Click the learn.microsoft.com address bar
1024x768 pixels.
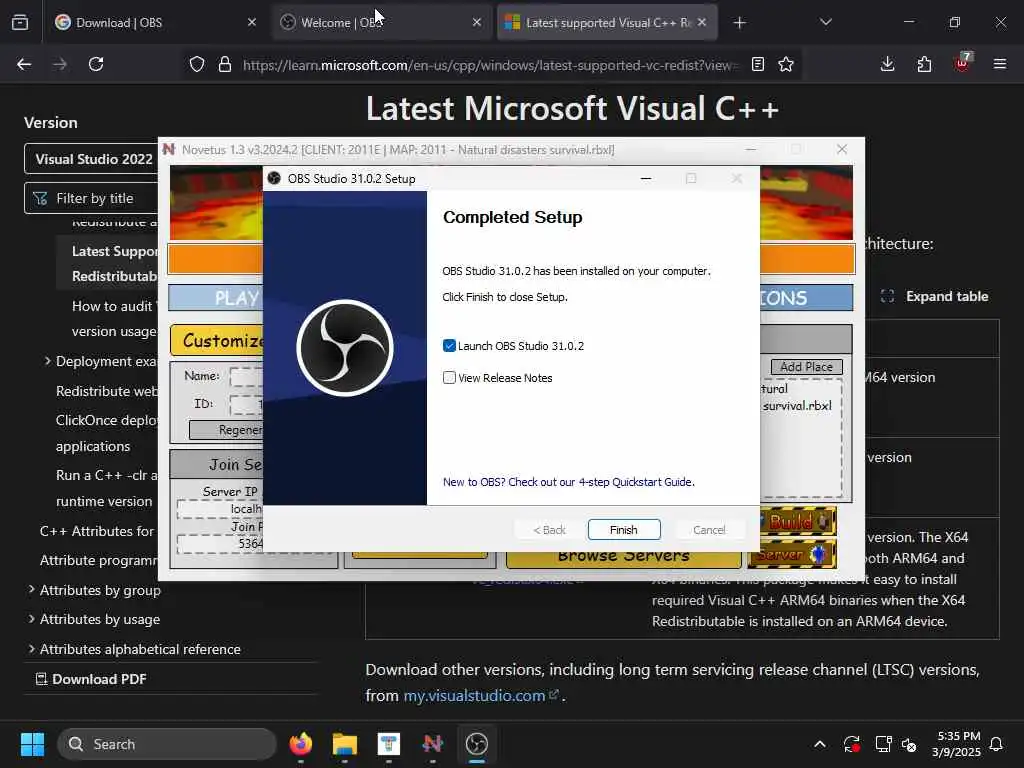(x=490, y=65)
